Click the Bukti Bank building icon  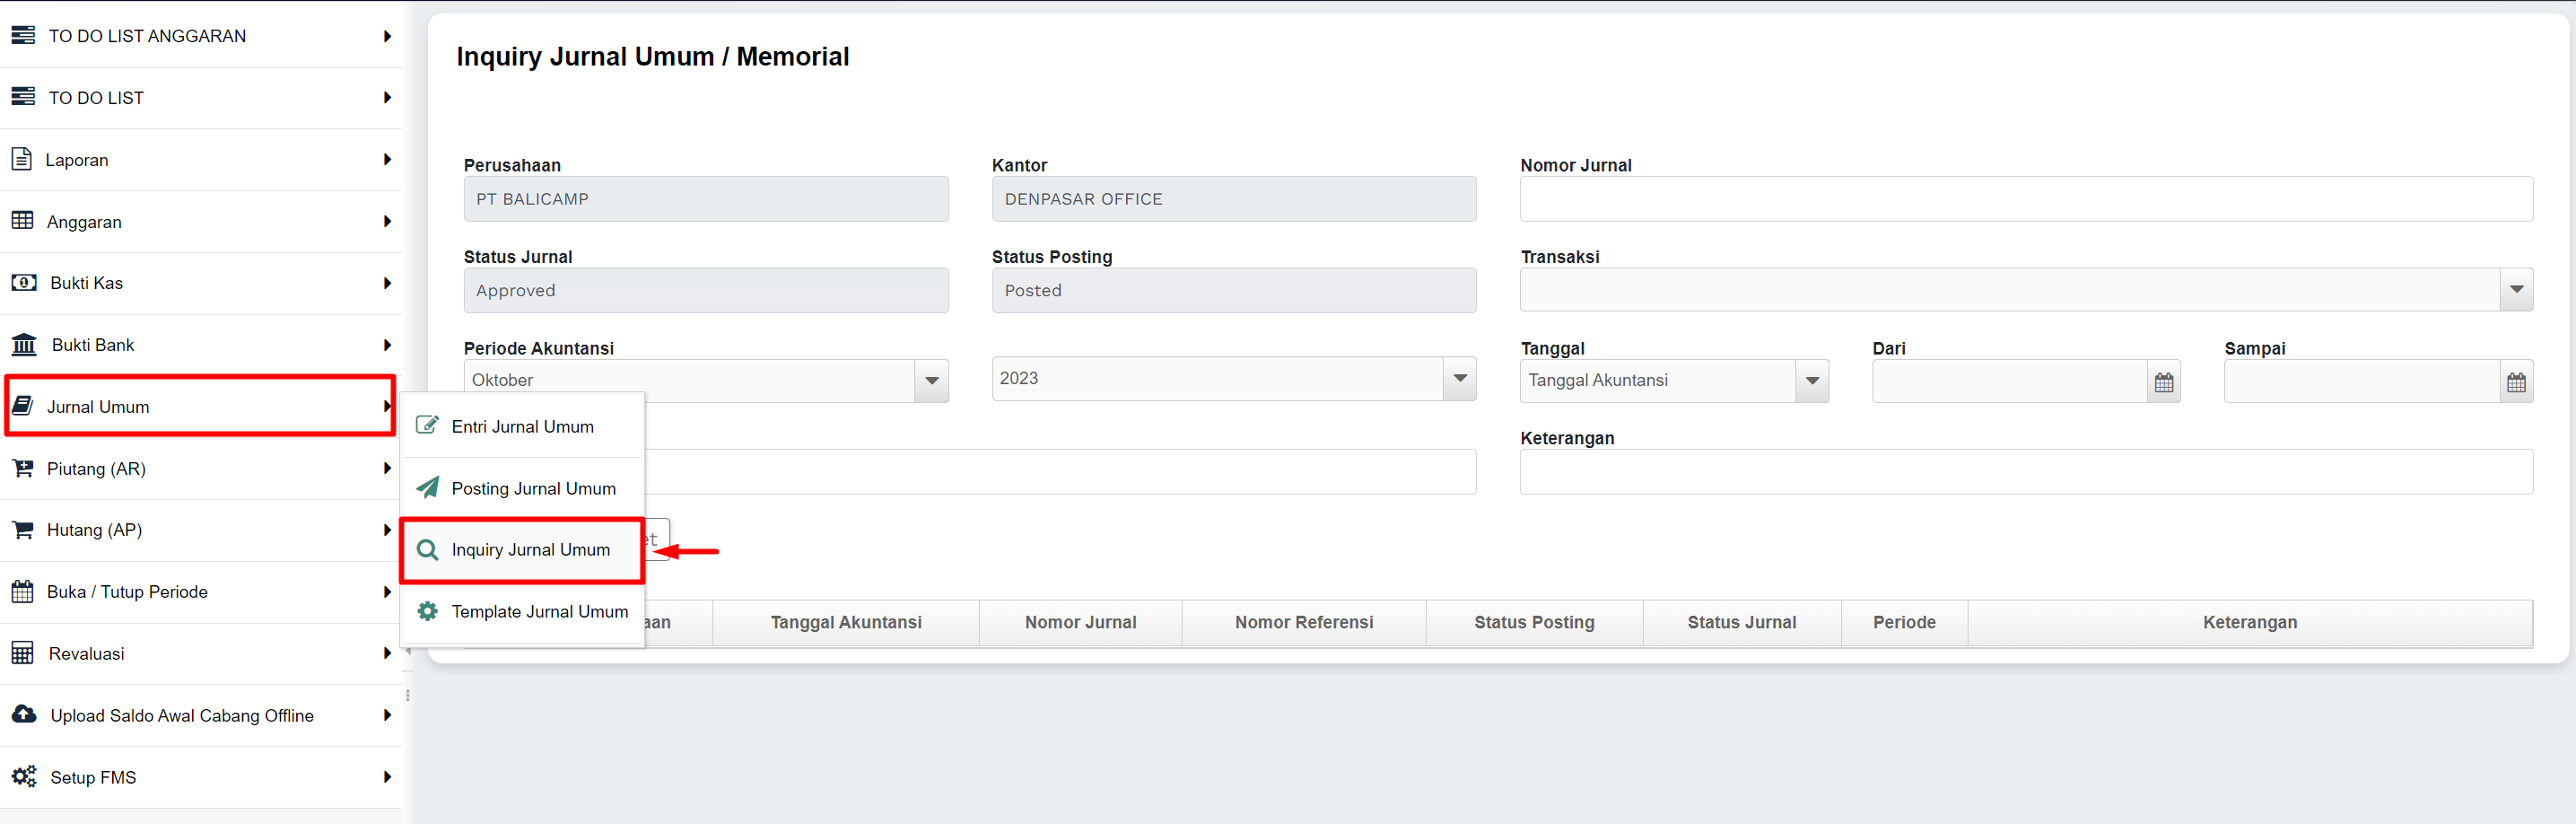click(24, 345)
